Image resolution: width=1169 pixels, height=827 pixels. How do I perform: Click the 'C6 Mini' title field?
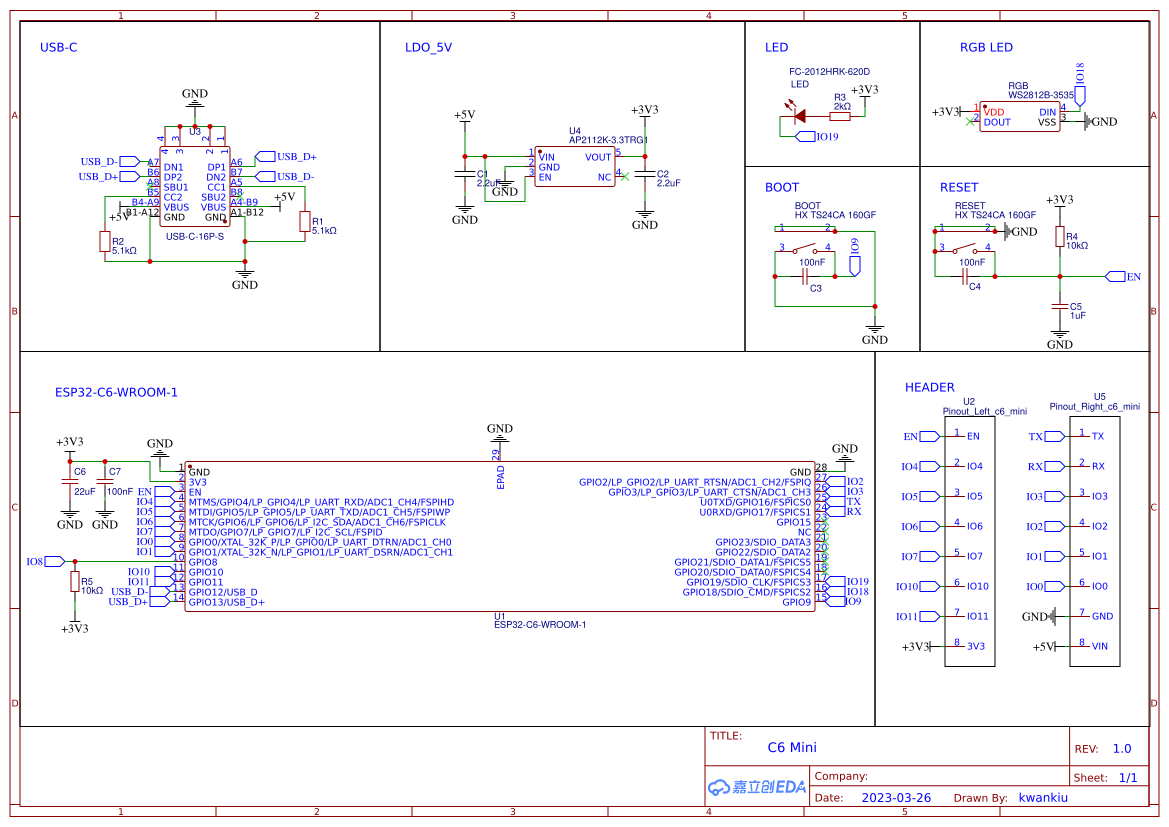tap(792, 747)
